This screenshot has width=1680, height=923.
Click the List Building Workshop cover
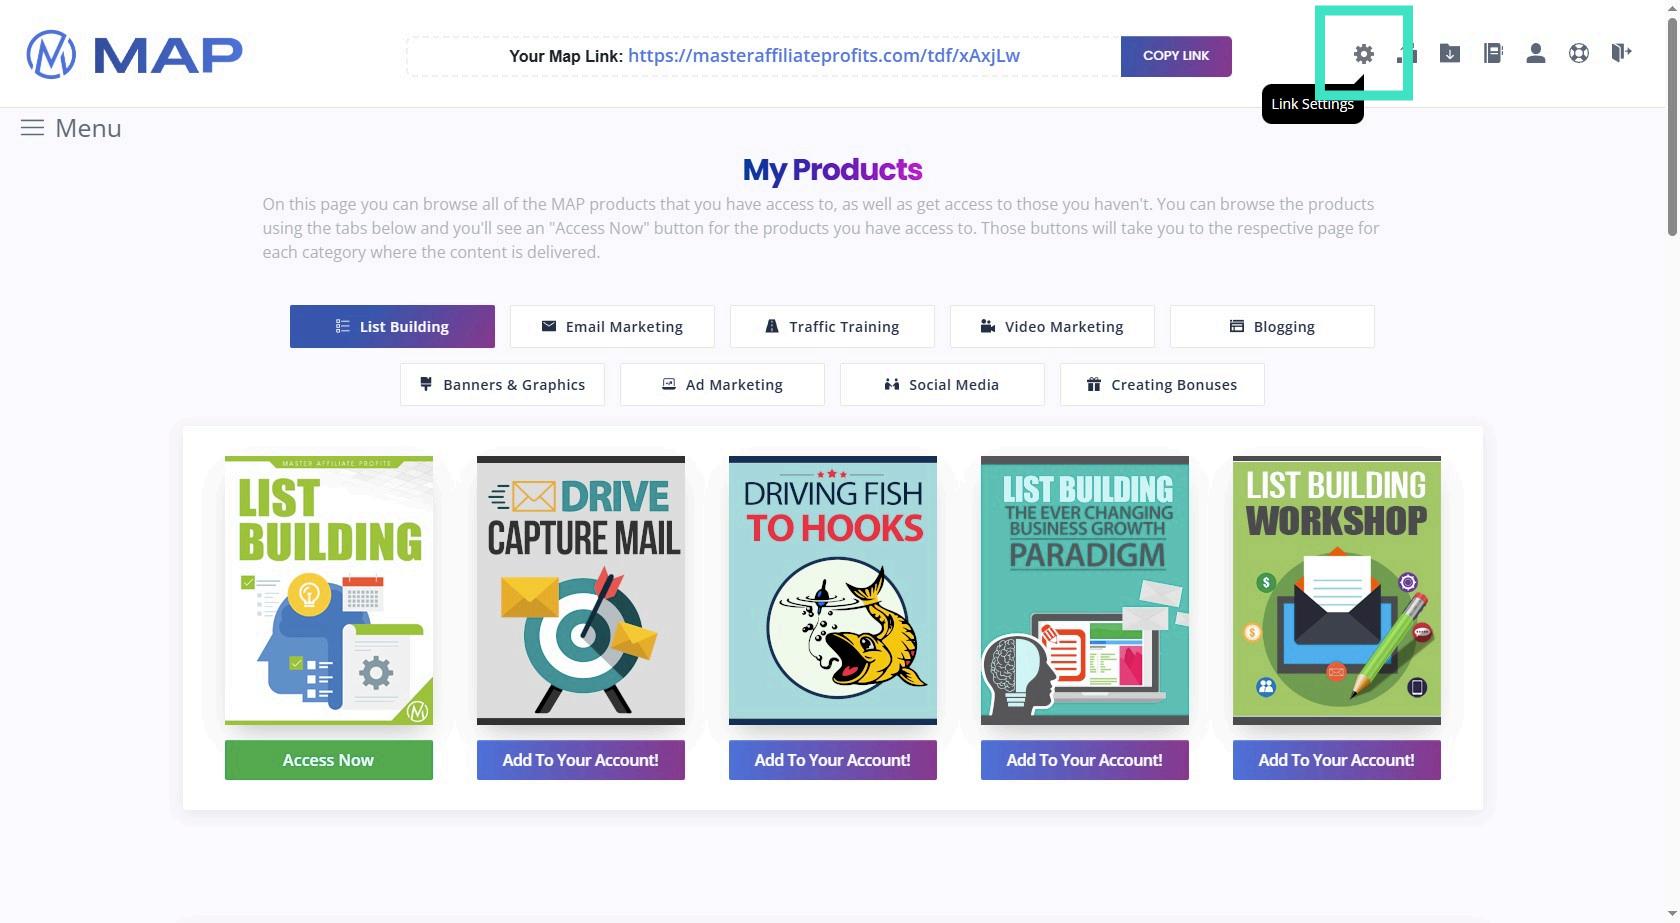pyautogui.click(x=1337, y=590)
